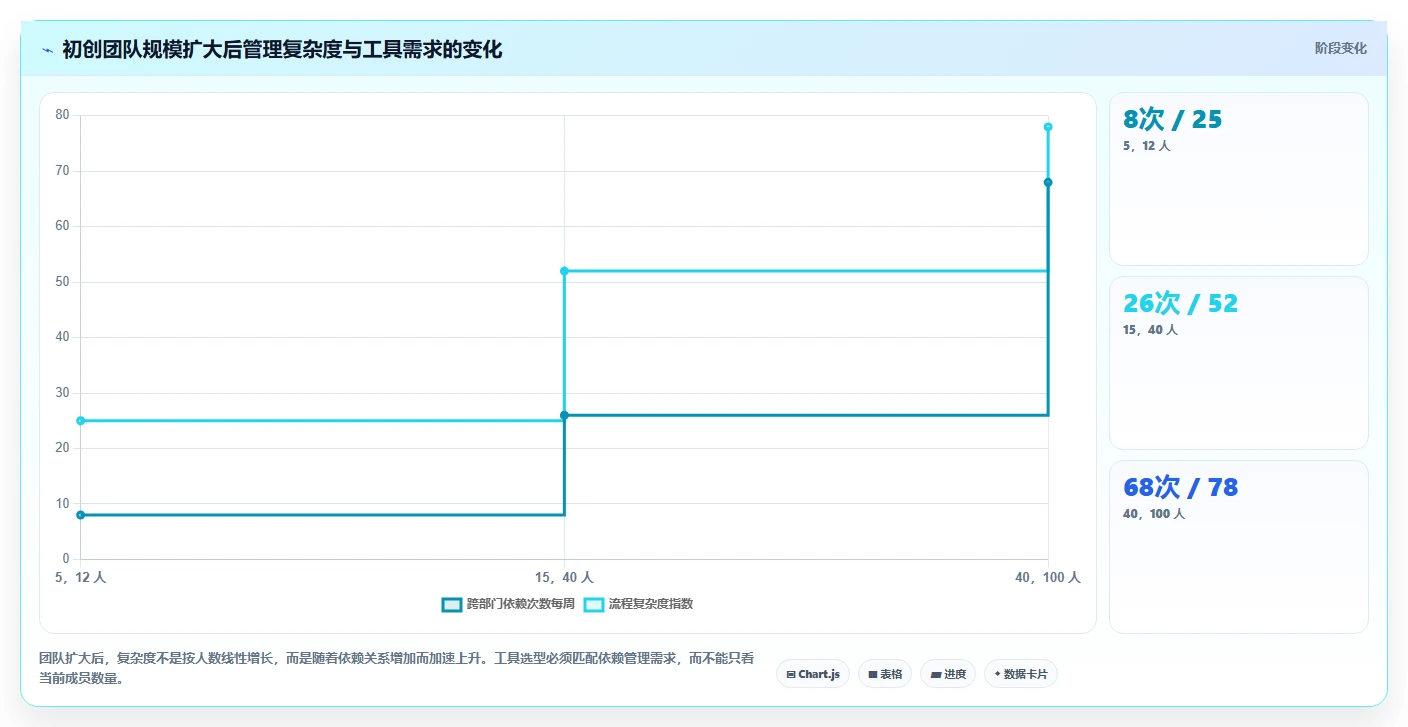Click the dark teal legend swatch for 跨部门依赖次数每周
Viewport: 1408px width, 727px height.
(452, 604)
